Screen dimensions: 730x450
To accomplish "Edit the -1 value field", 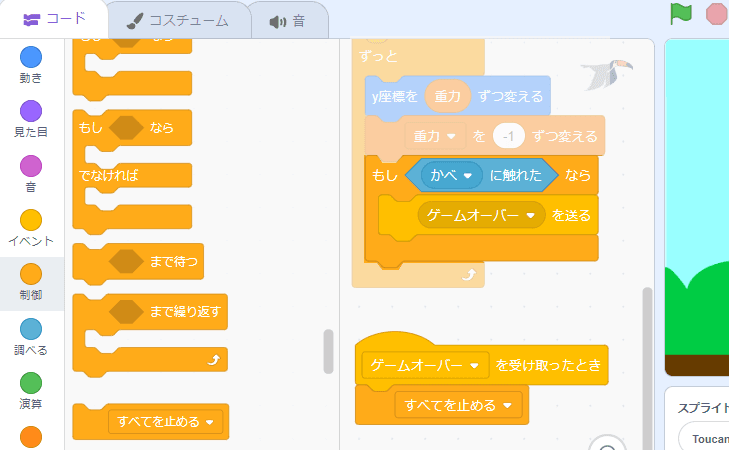I will pos(508,136).
